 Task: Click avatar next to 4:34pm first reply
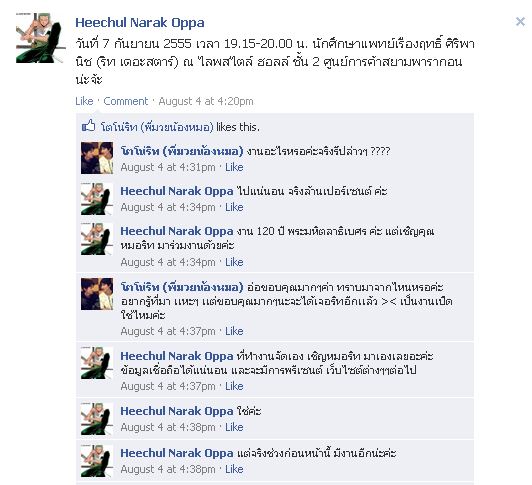pyautogui.click(x=97, y=199)
